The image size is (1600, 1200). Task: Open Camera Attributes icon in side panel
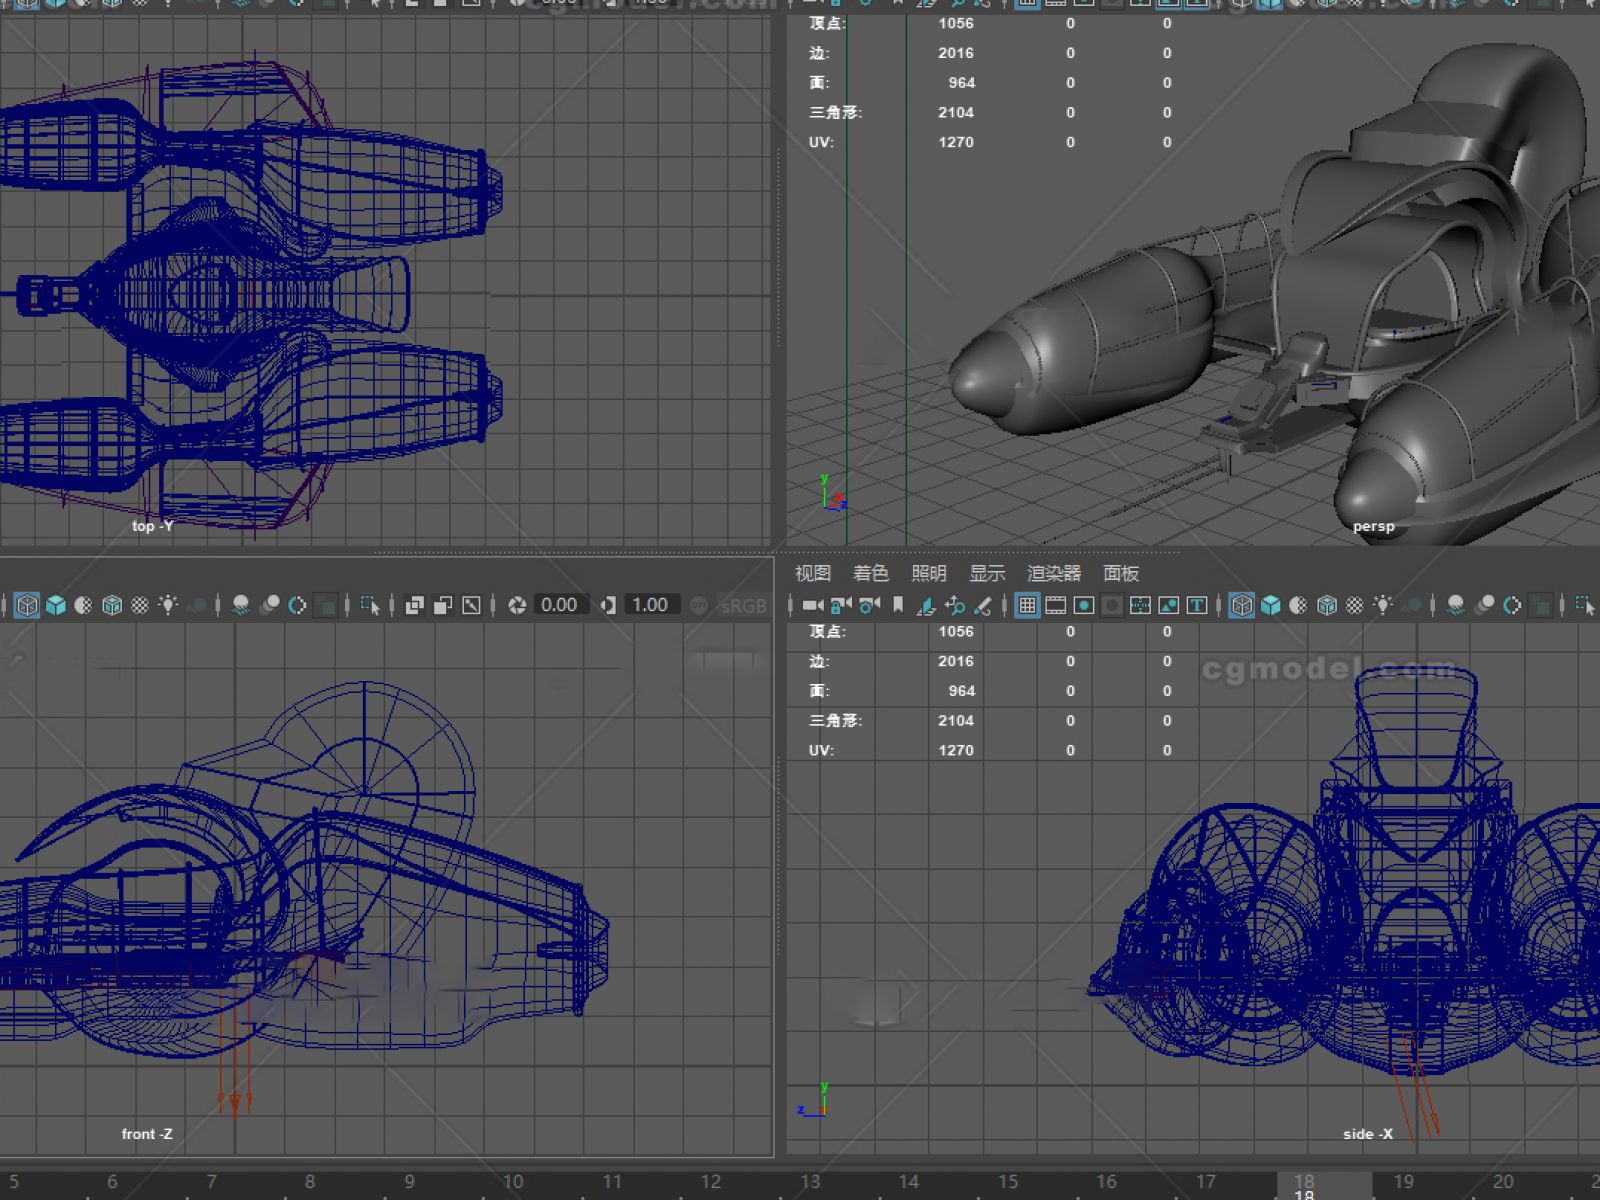[869, 605]
